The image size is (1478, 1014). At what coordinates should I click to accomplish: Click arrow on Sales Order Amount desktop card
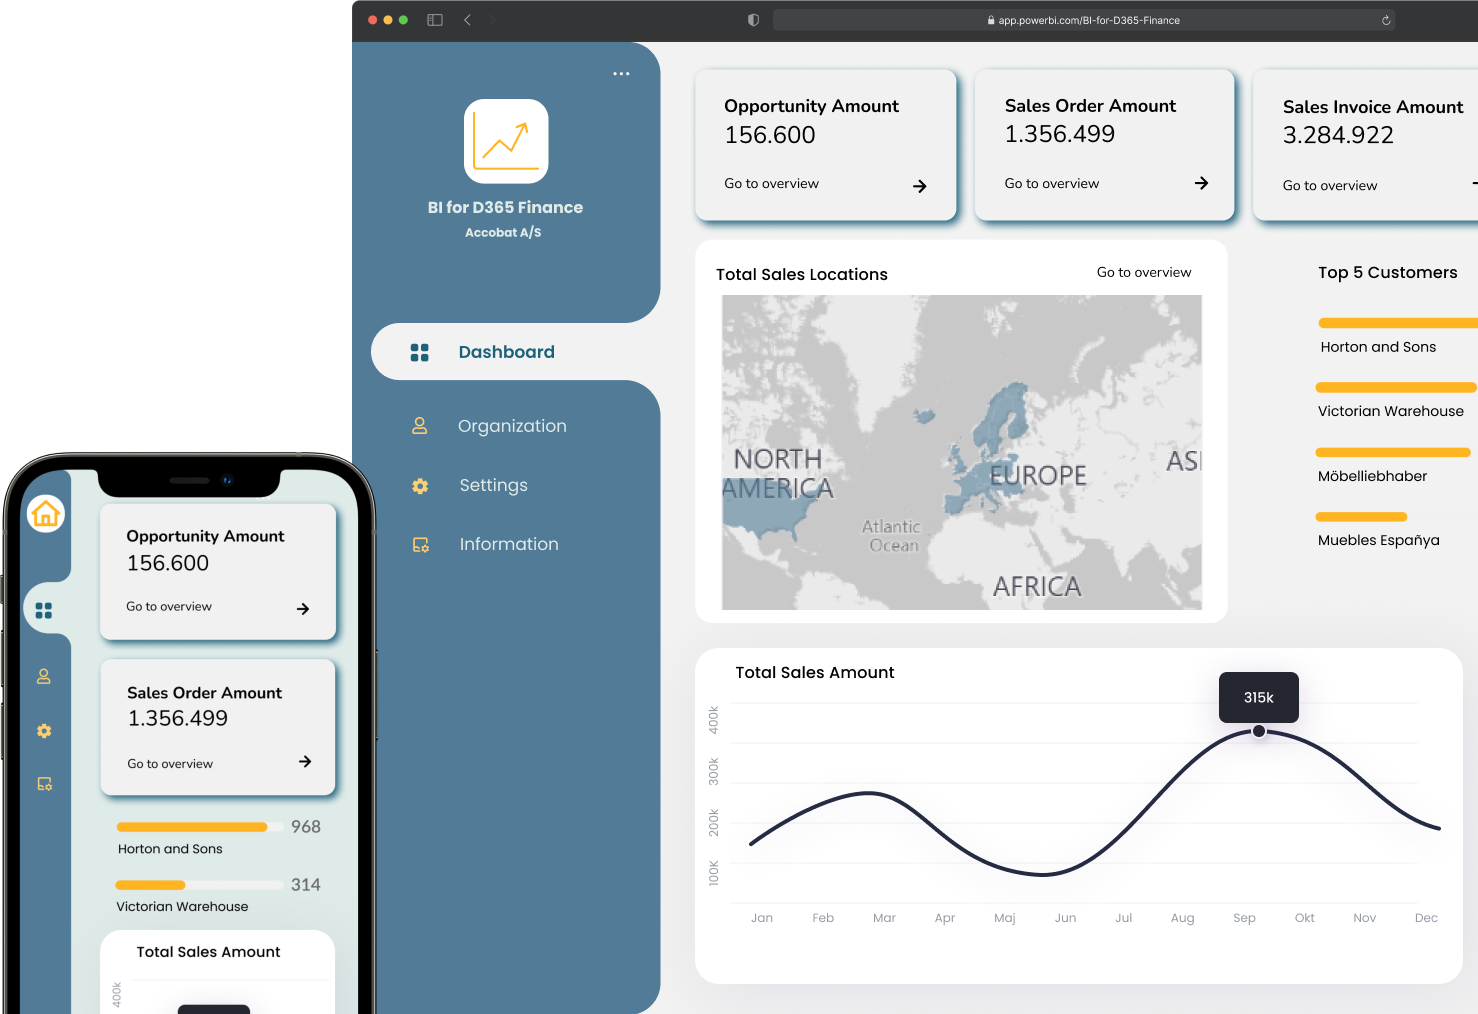pyautogui.click(x=1201, y=183)
